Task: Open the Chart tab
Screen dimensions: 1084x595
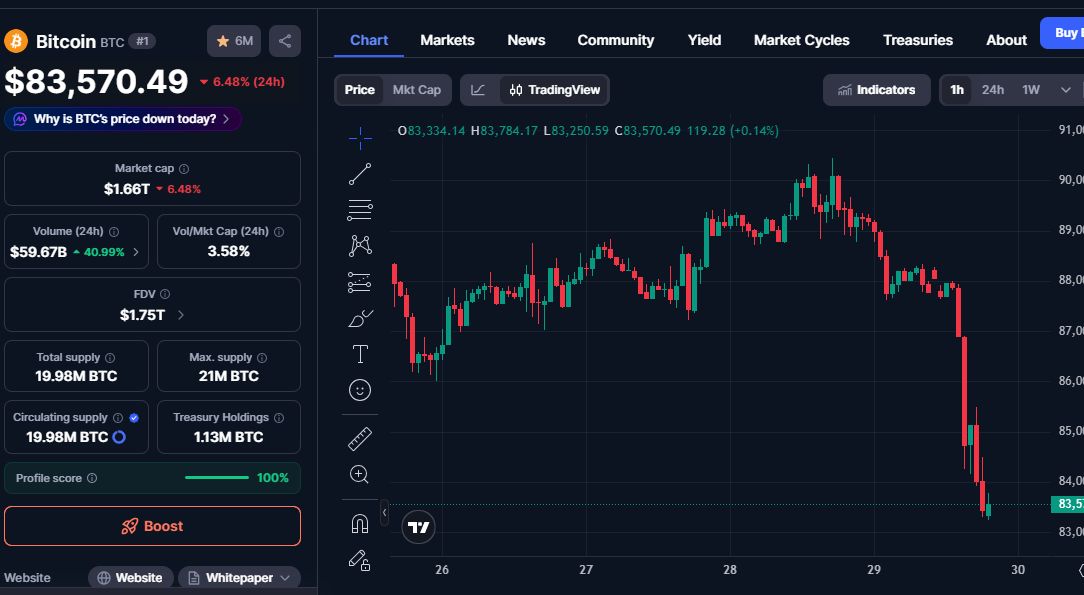Action: (x=368, y=40)
